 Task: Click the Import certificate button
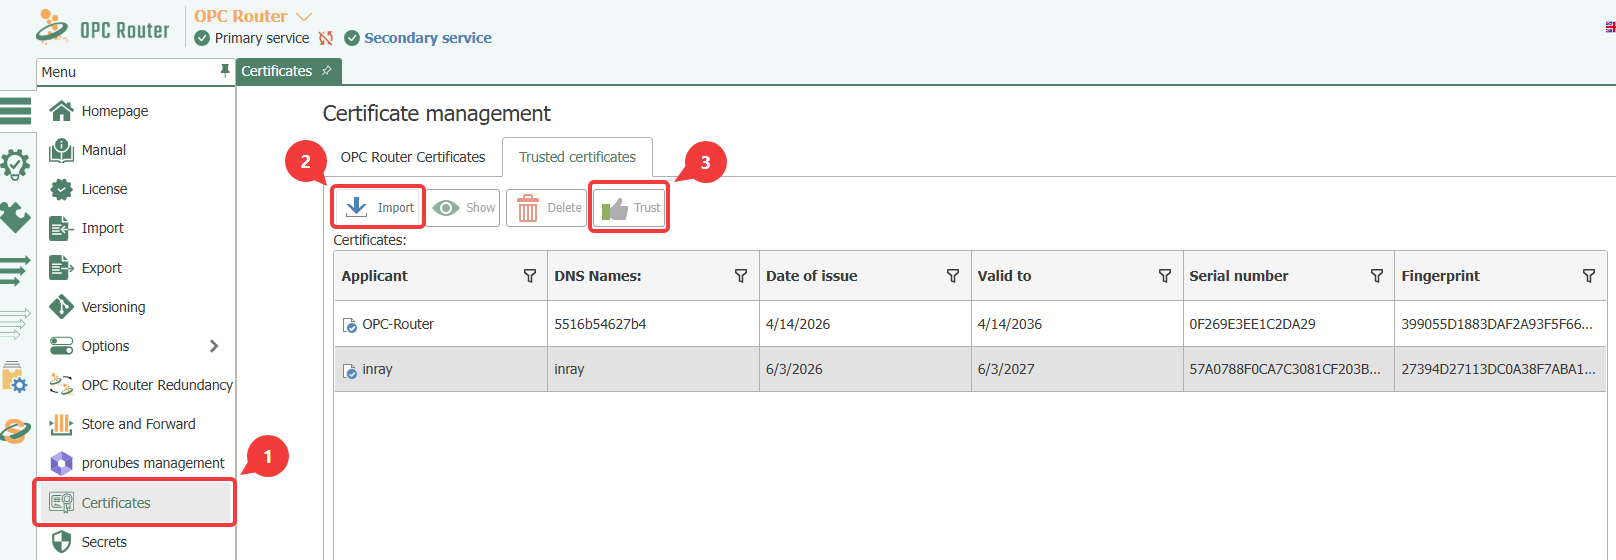click(379, 208)
